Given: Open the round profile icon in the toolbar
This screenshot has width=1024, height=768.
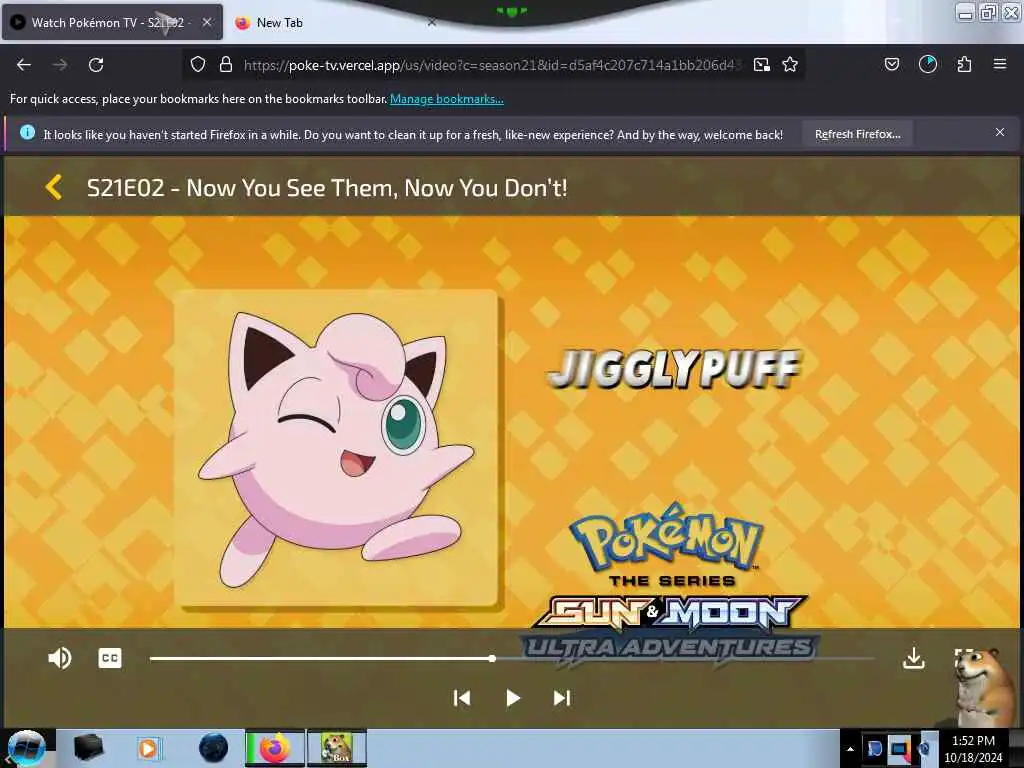Looking at the screenshot, I should click(928, 64).
